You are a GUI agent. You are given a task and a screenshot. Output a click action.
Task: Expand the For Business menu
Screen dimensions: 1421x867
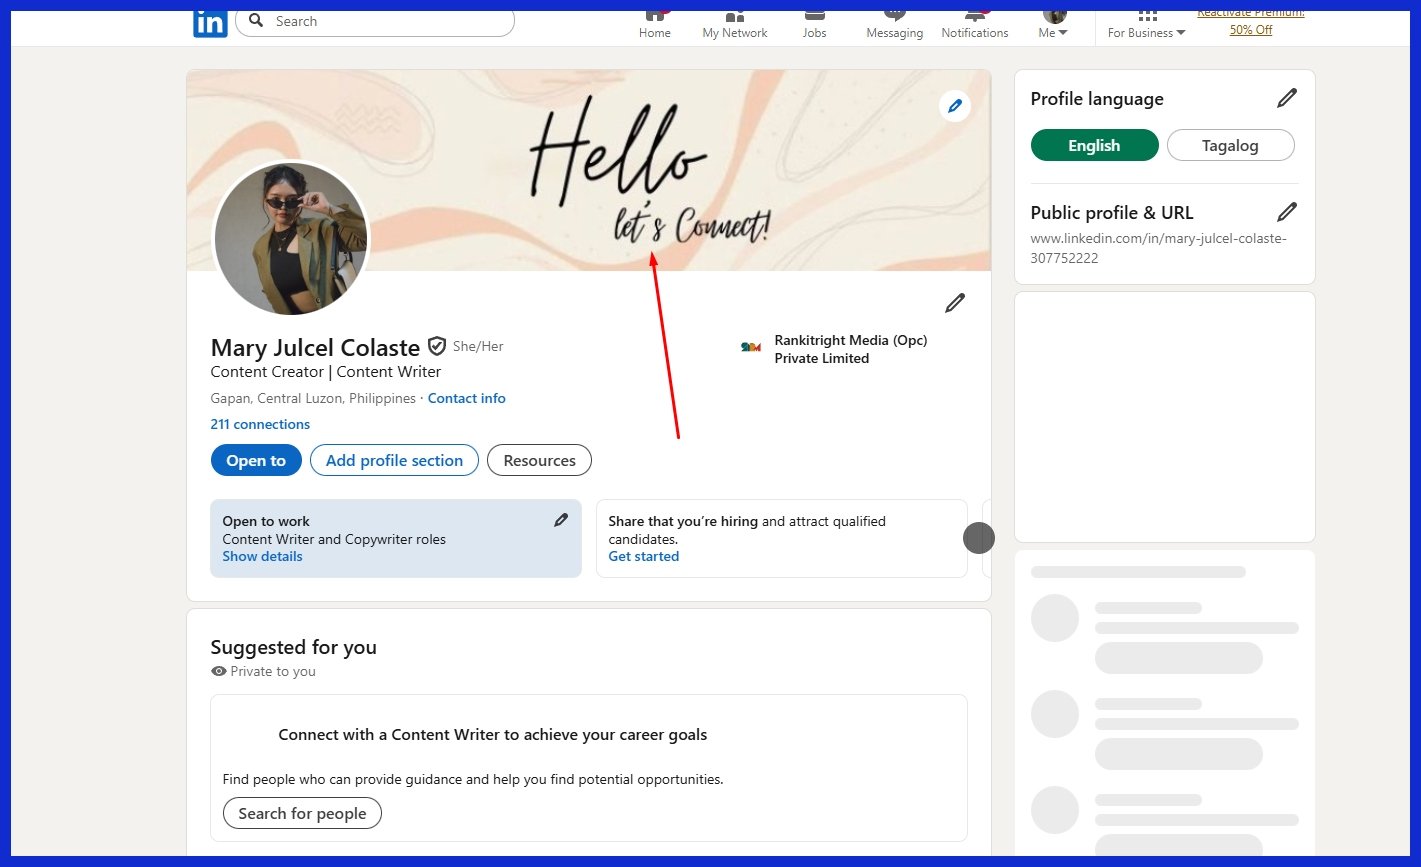[1146, 23]
